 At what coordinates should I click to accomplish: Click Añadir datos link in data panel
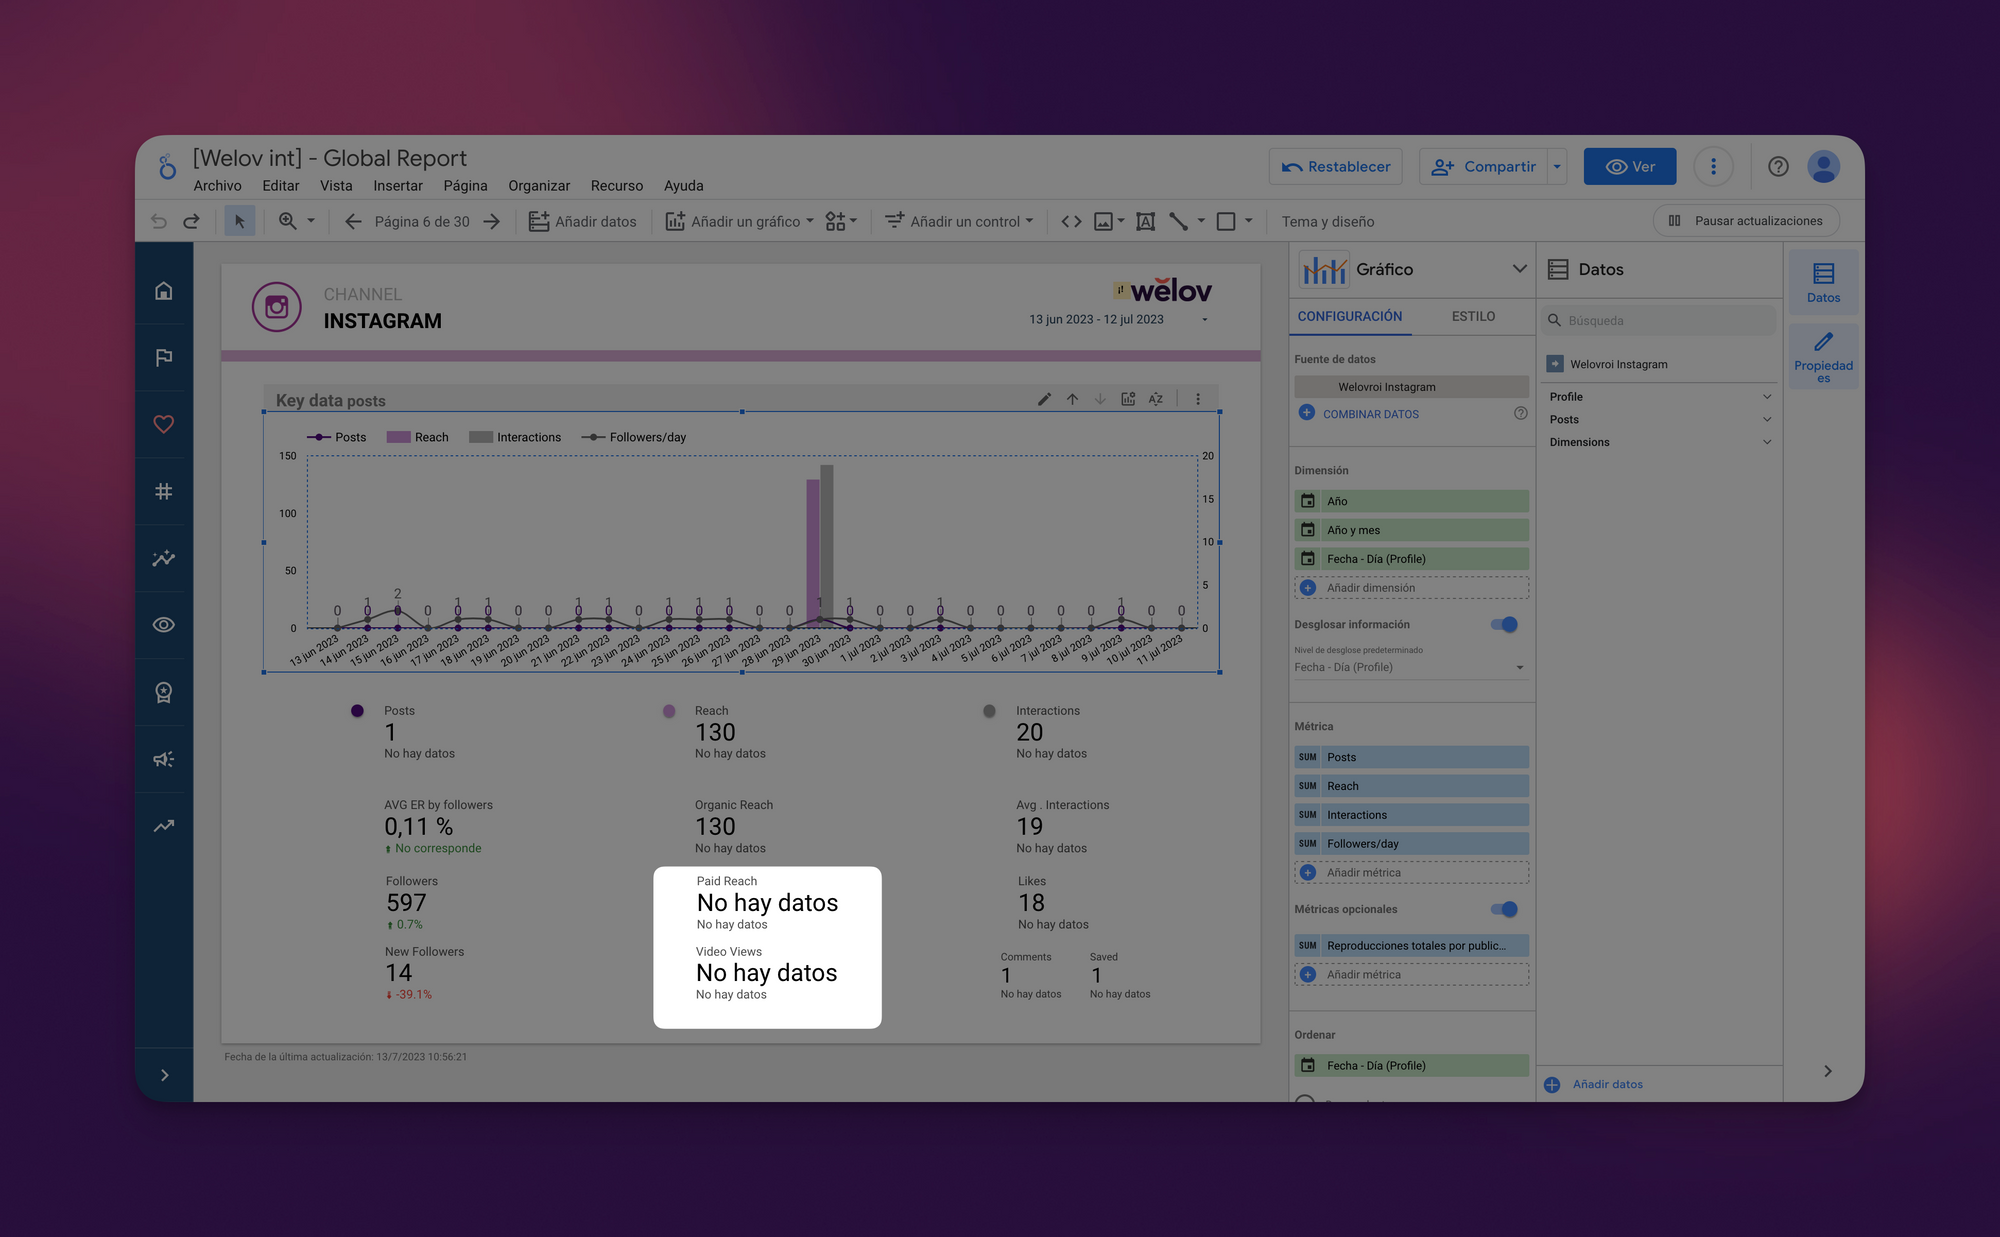click(x=1608, y=1084)
